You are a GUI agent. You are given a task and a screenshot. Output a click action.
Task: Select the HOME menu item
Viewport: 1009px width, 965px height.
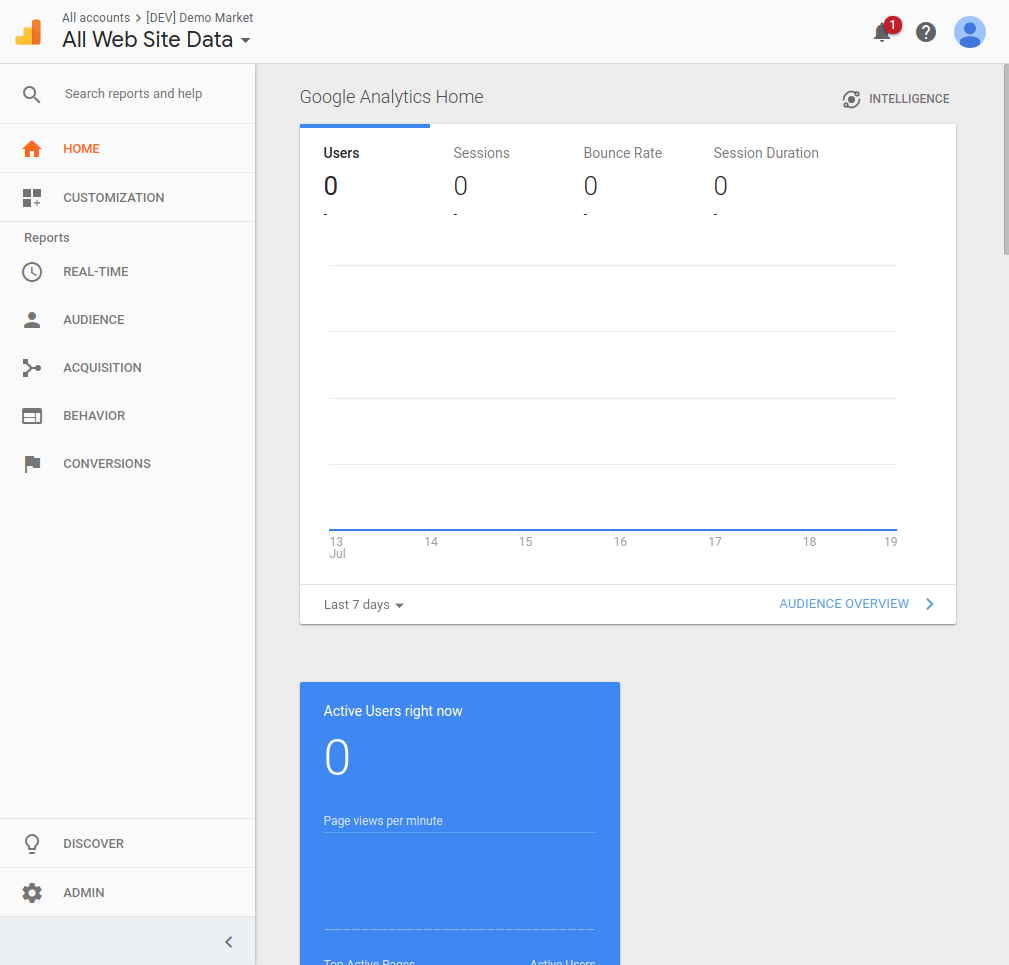point(127,149)
